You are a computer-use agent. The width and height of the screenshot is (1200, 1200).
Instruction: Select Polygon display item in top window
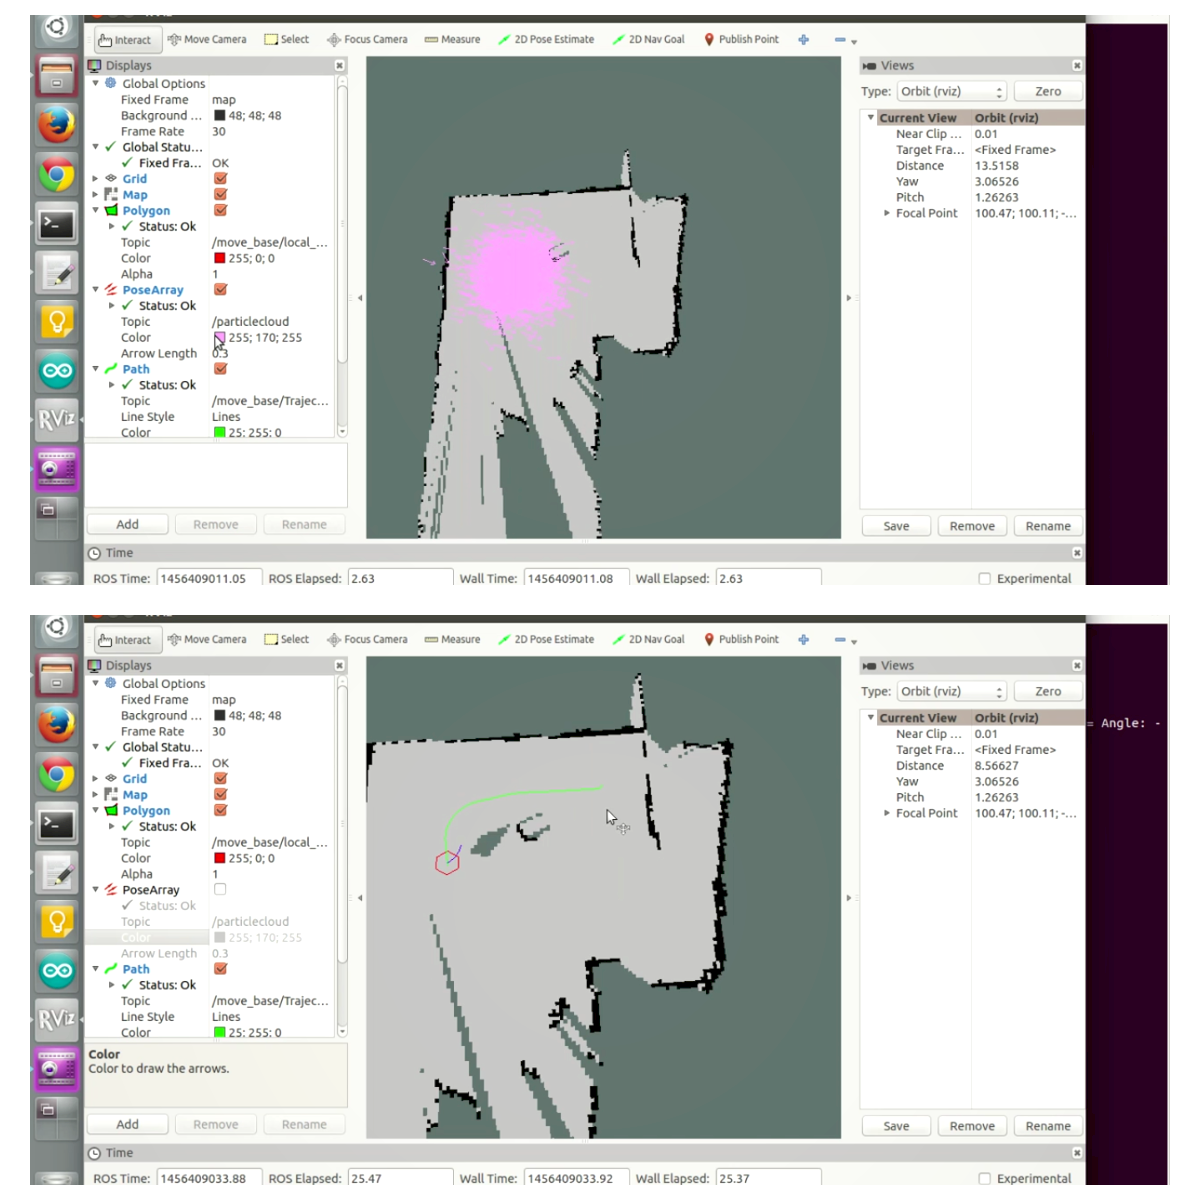tap(146, 211)
